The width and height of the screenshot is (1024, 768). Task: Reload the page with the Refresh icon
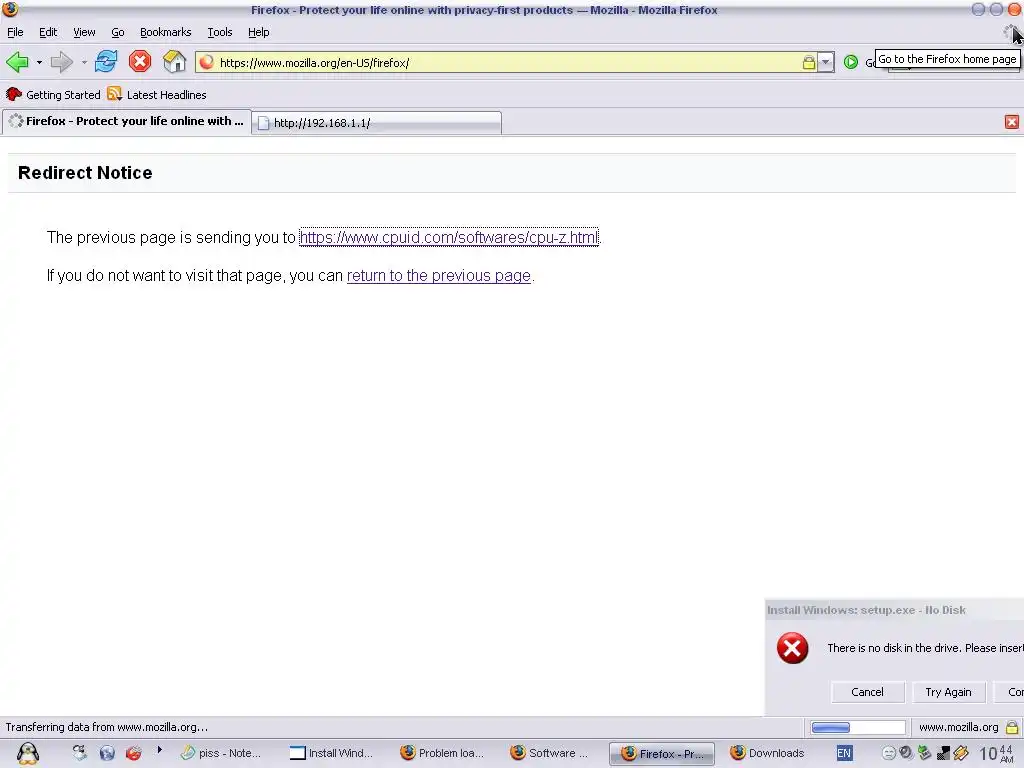click(106, 62)
